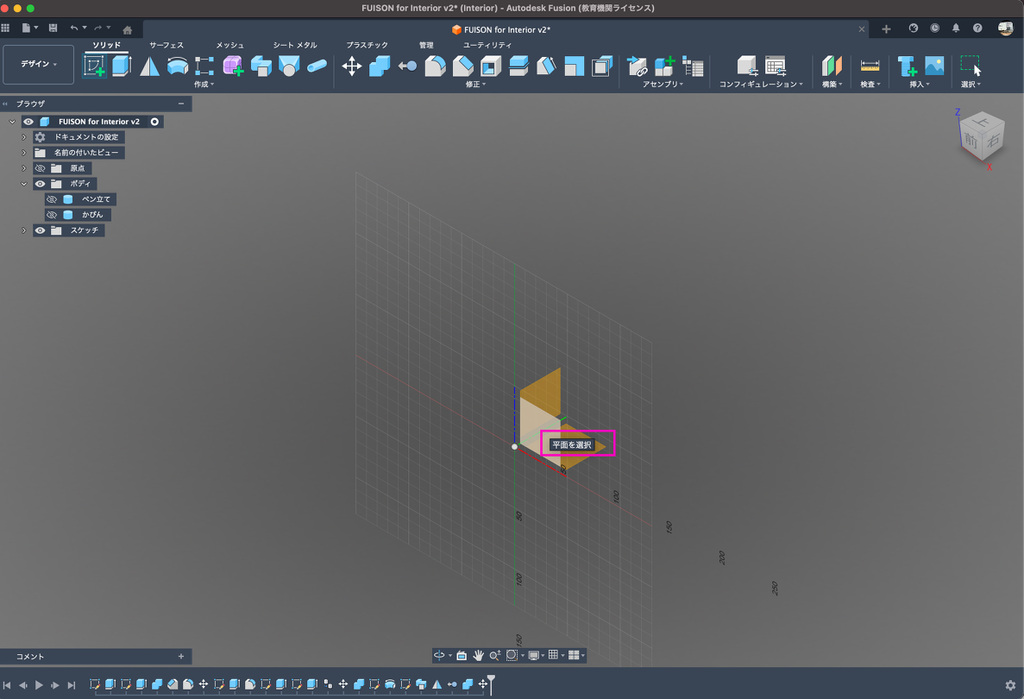
Task: Expand the ドキュメントの設定 tree node
Action: pyautogui.click(x=23, y=137)
